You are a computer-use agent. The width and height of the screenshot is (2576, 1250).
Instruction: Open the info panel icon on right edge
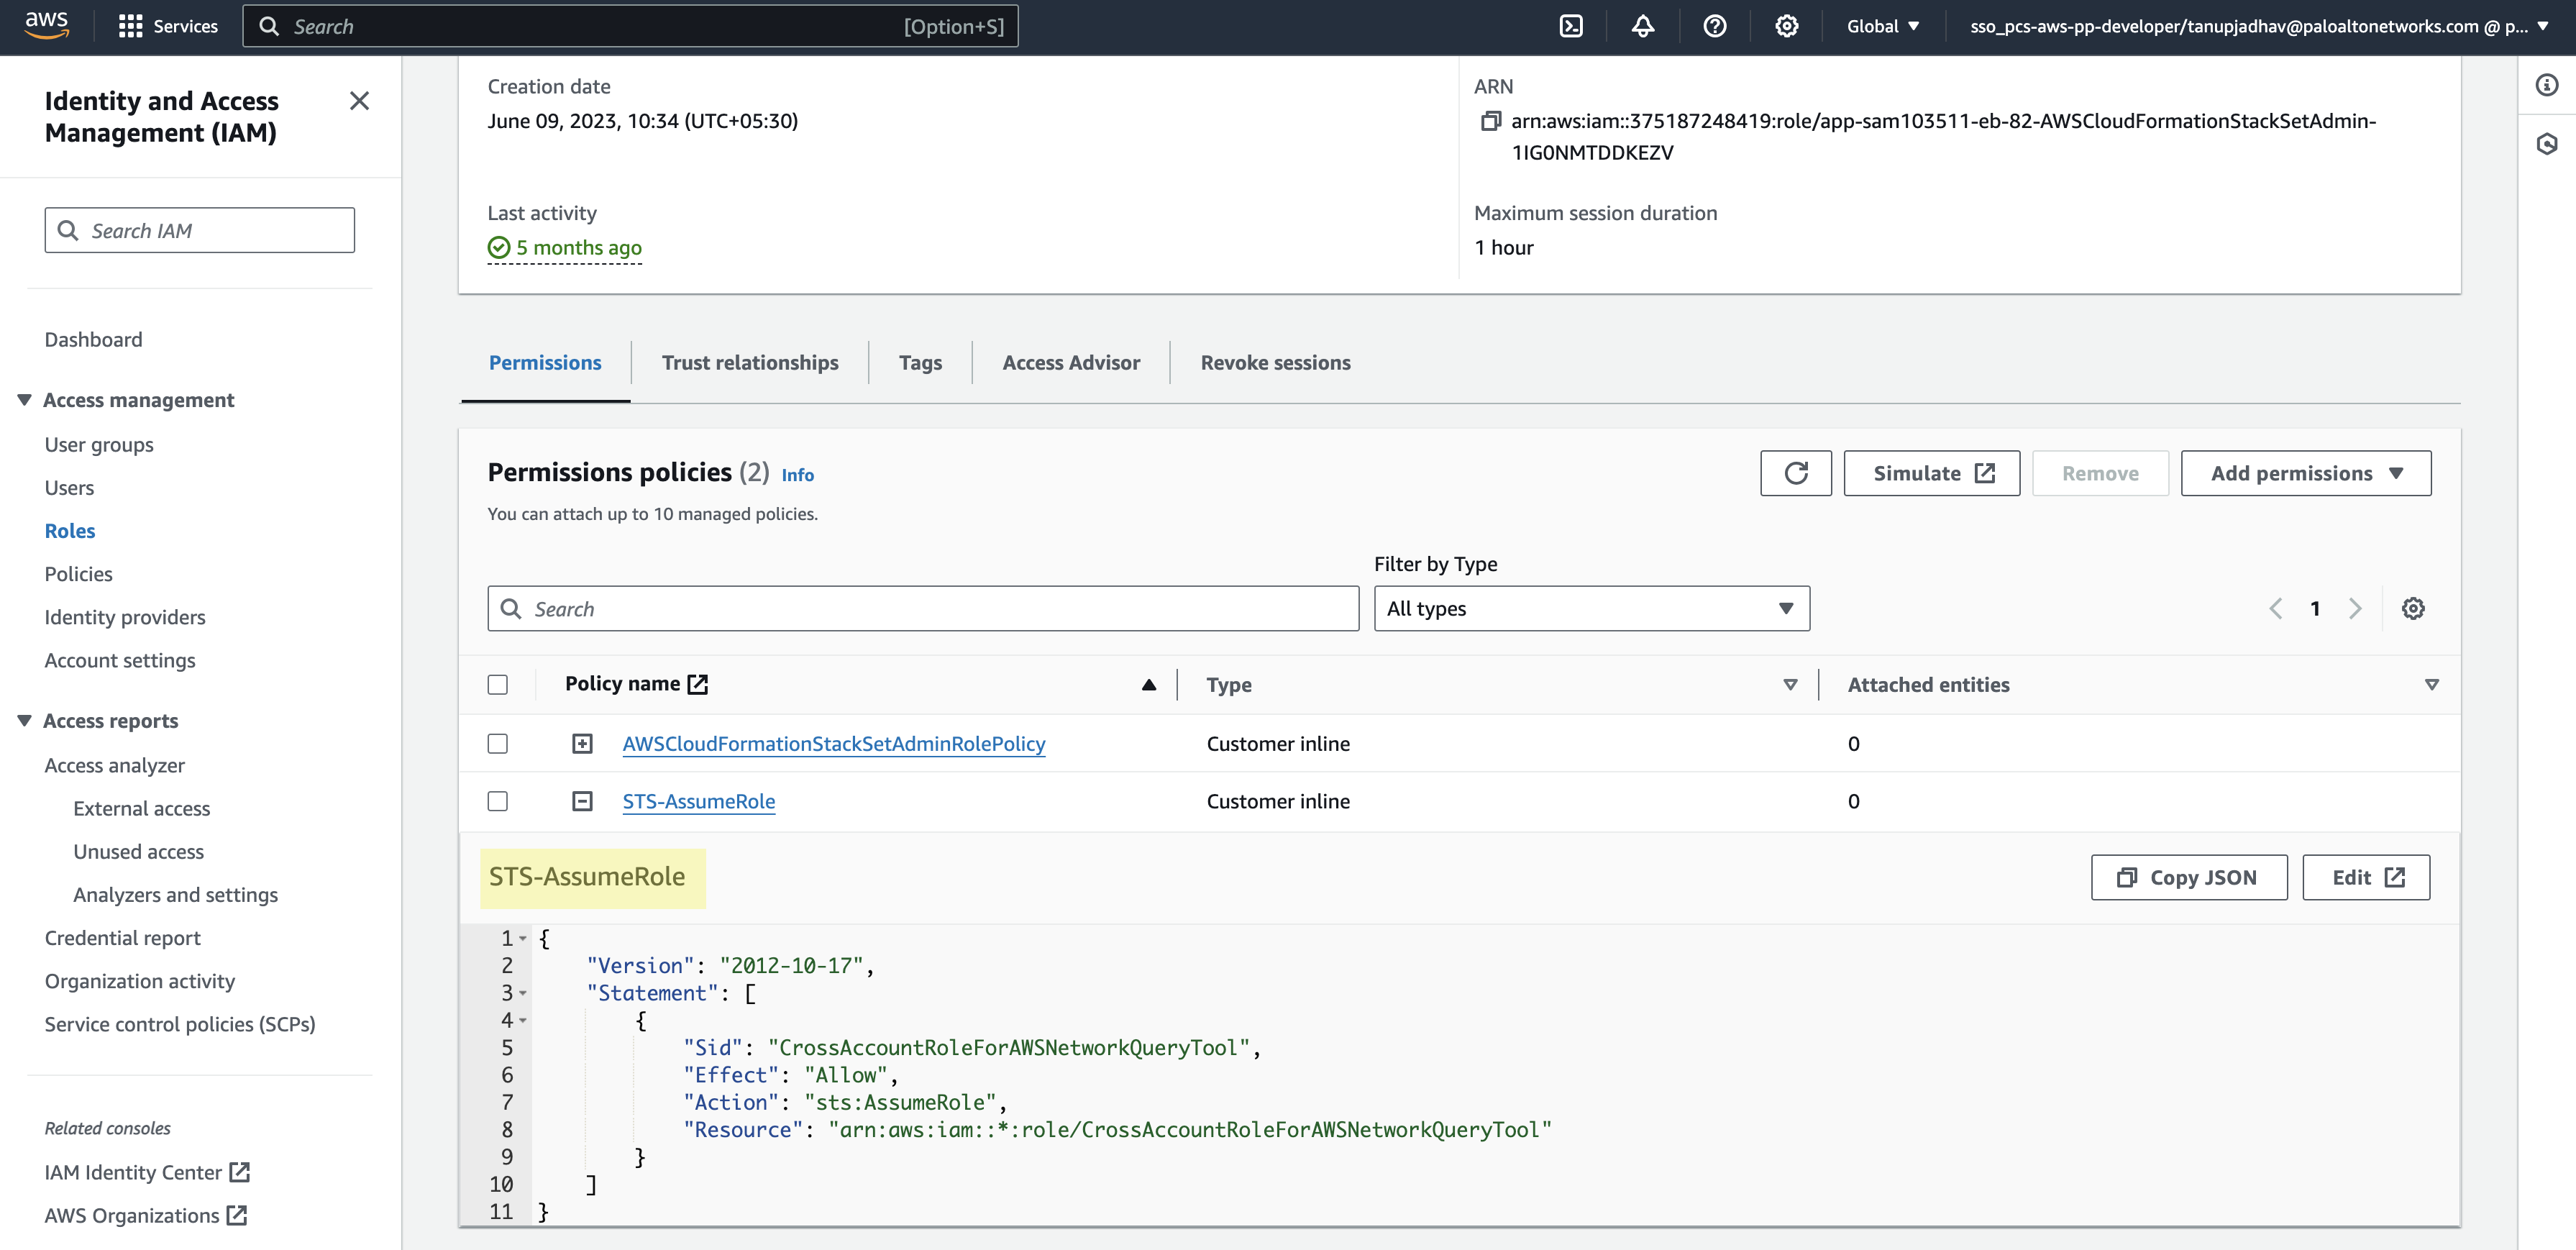tap(2547, 85)
